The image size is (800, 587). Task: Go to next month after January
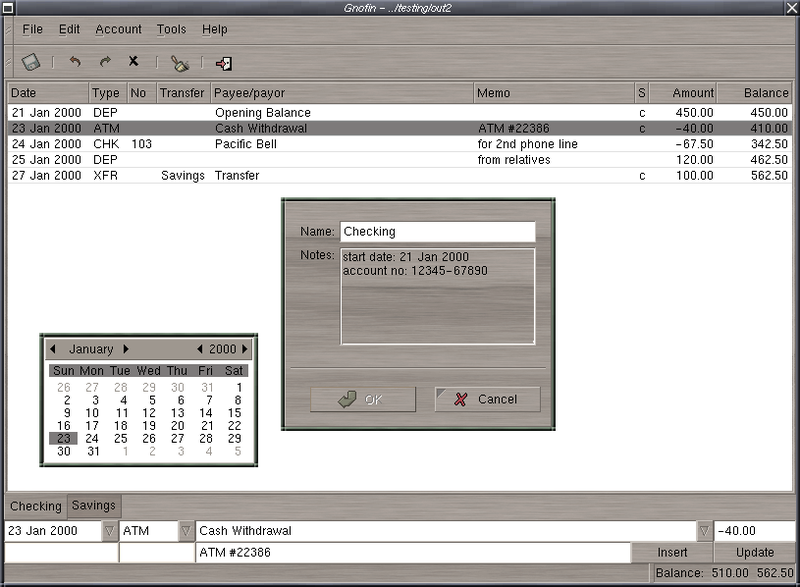pos(126,349)
